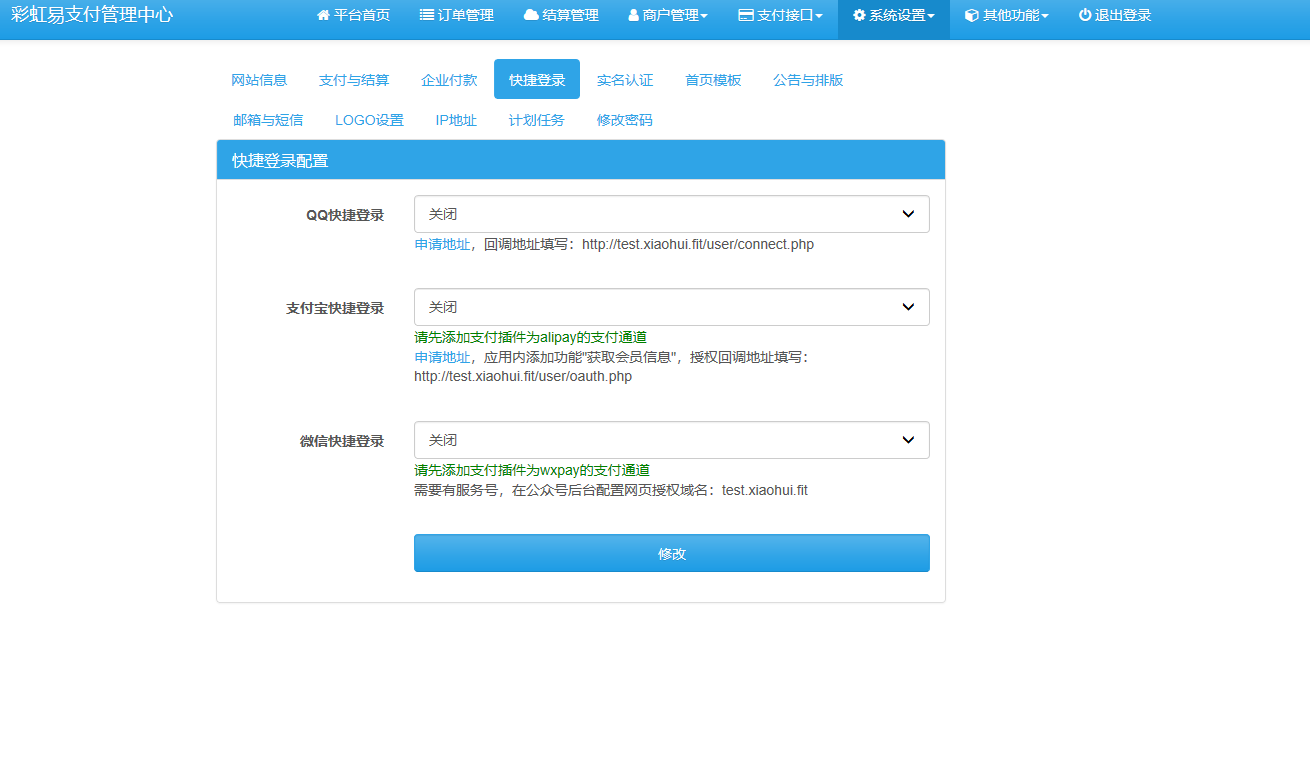
Task: Open the QQ快捷登录 dropdown
Action: tap(671, 214)
